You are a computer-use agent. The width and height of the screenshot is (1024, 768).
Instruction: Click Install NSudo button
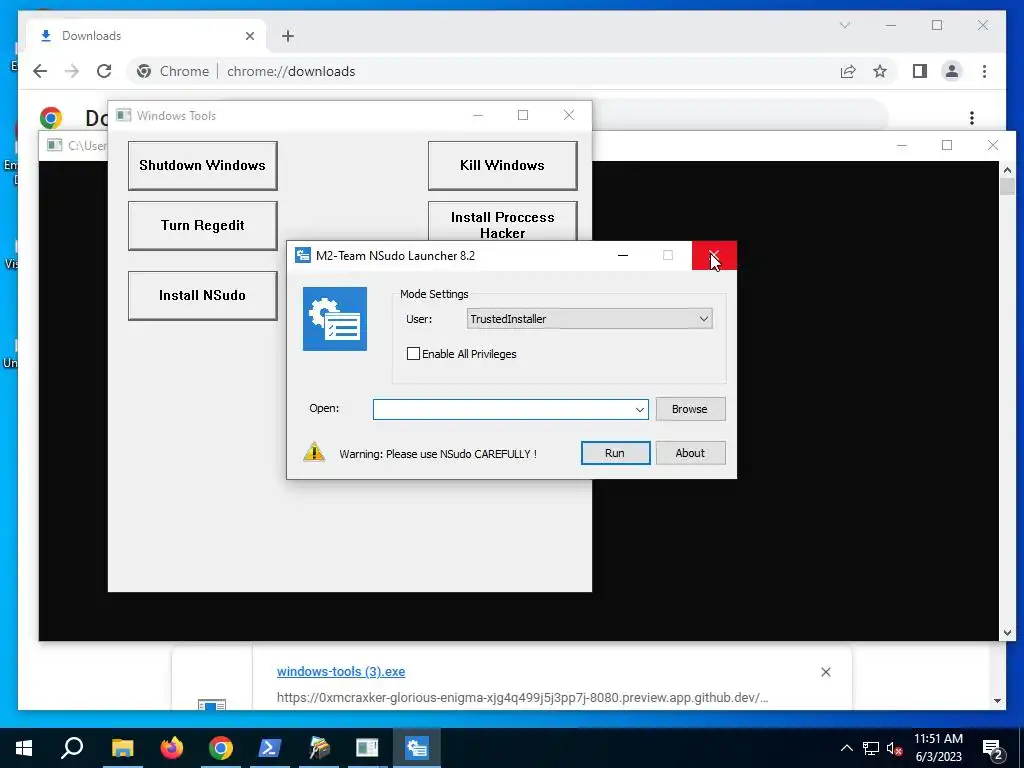(202, 295)
